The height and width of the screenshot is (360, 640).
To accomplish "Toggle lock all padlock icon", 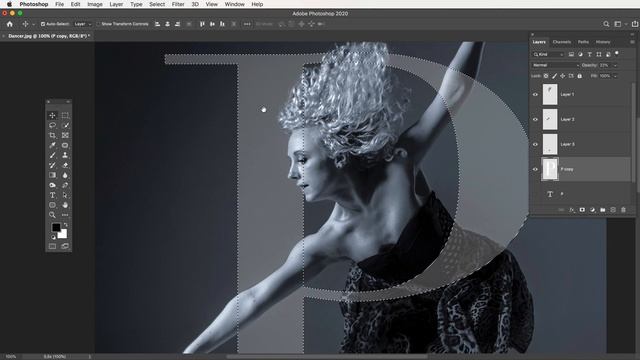I will (580, 76).
